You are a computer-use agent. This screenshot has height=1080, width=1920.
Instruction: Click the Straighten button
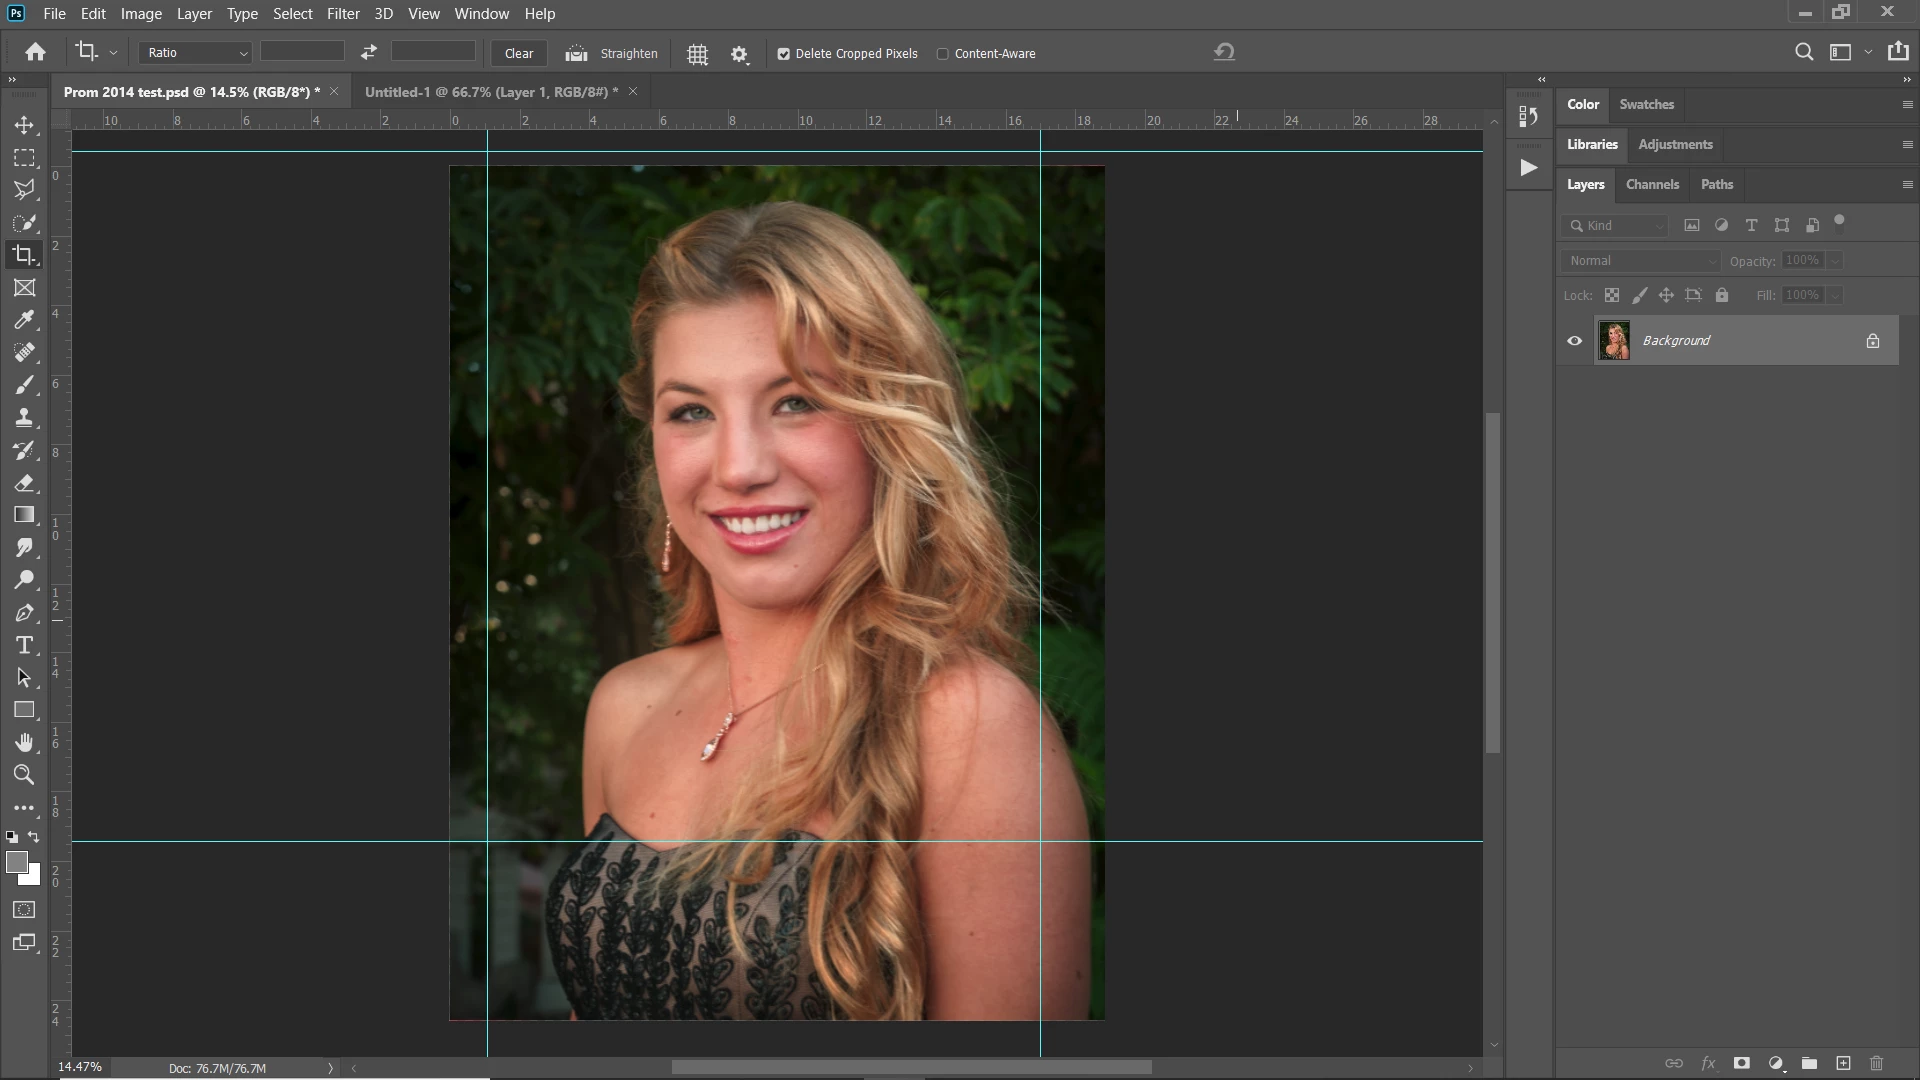pos(612,54)
